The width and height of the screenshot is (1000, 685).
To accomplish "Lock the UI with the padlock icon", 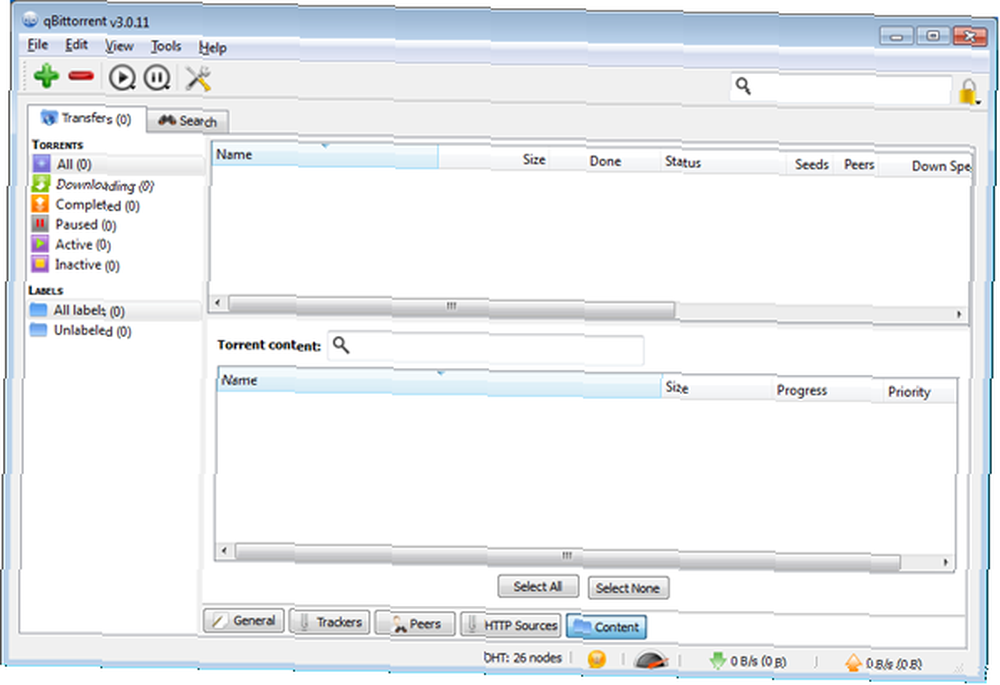I will point(967,91).
